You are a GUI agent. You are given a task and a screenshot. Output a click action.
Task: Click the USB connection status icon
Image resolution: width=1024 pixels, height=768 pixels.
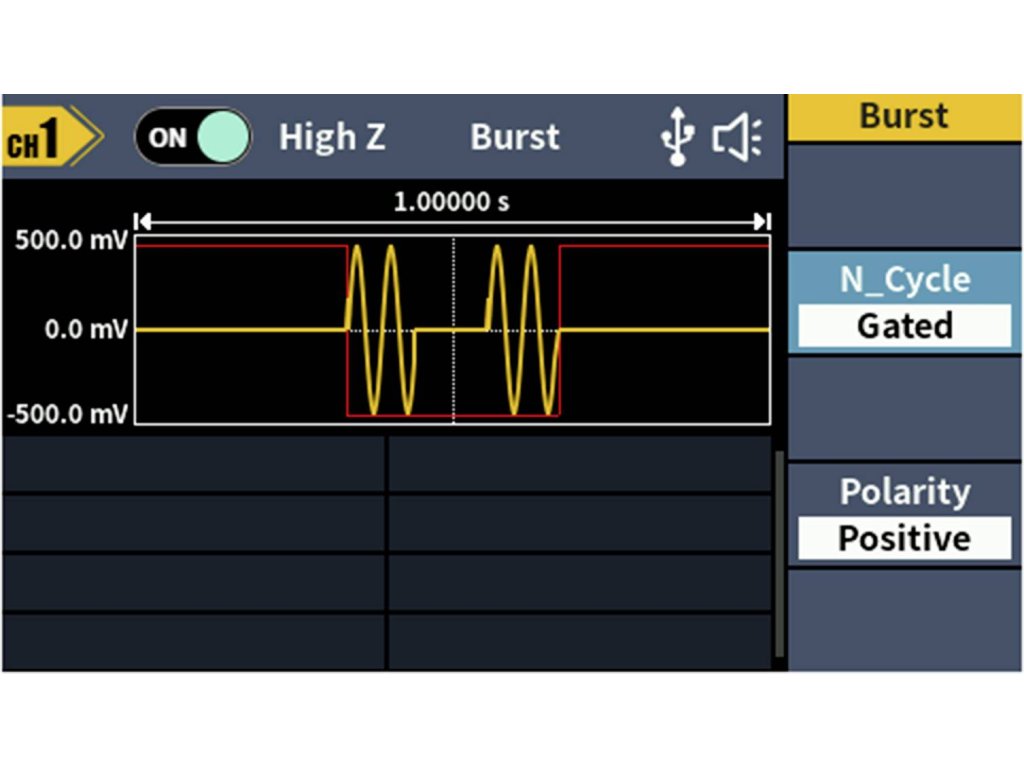678,137
